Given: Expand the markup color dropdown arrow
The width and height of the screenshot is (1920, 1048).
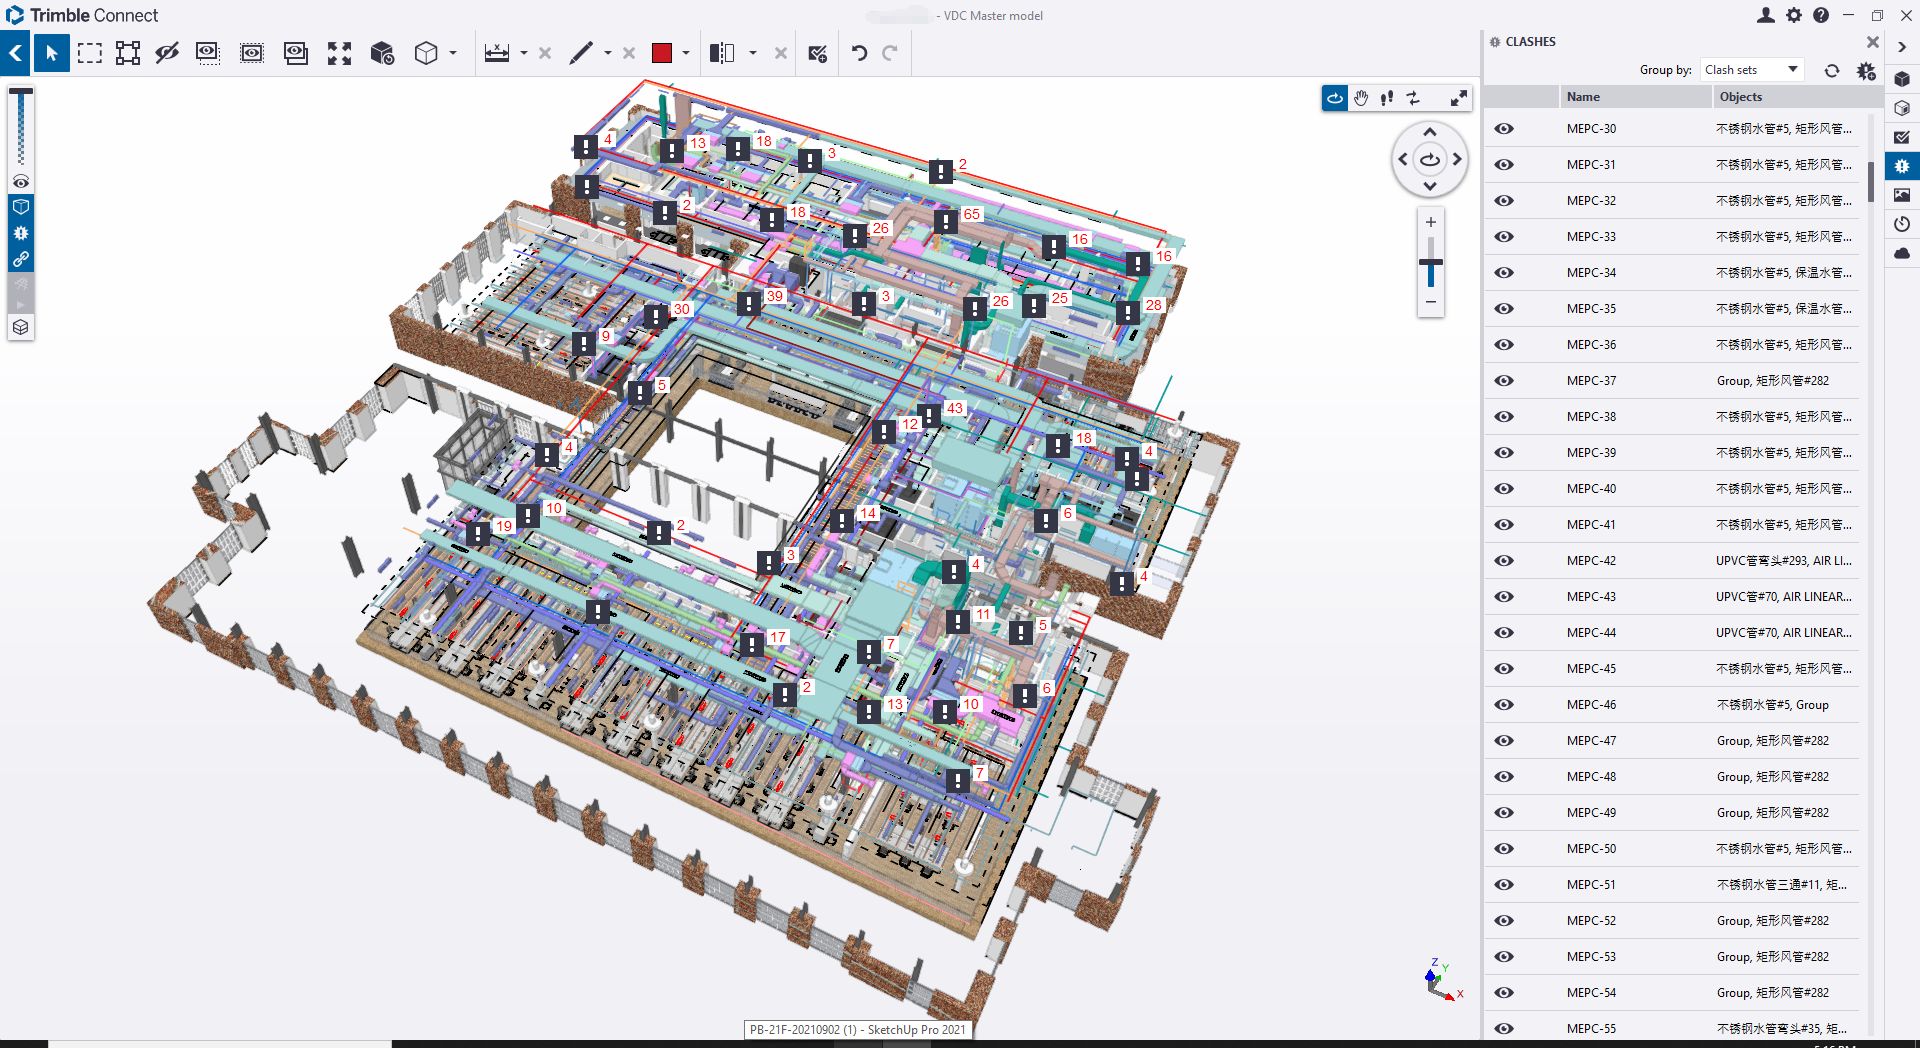Looking at the screenshot, I should [686, 53].
